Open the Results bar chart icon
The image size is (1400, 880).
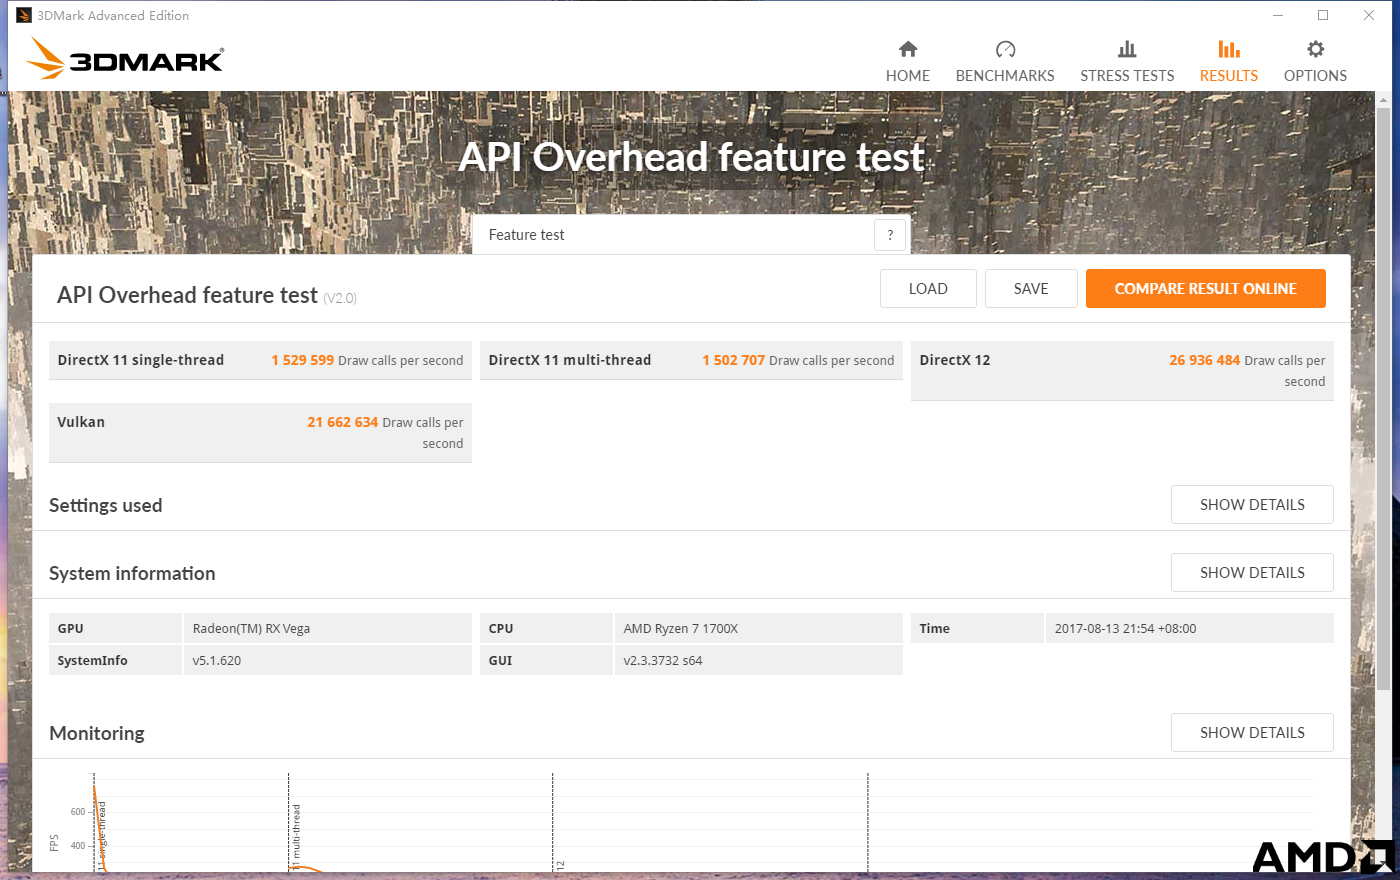1229,49
